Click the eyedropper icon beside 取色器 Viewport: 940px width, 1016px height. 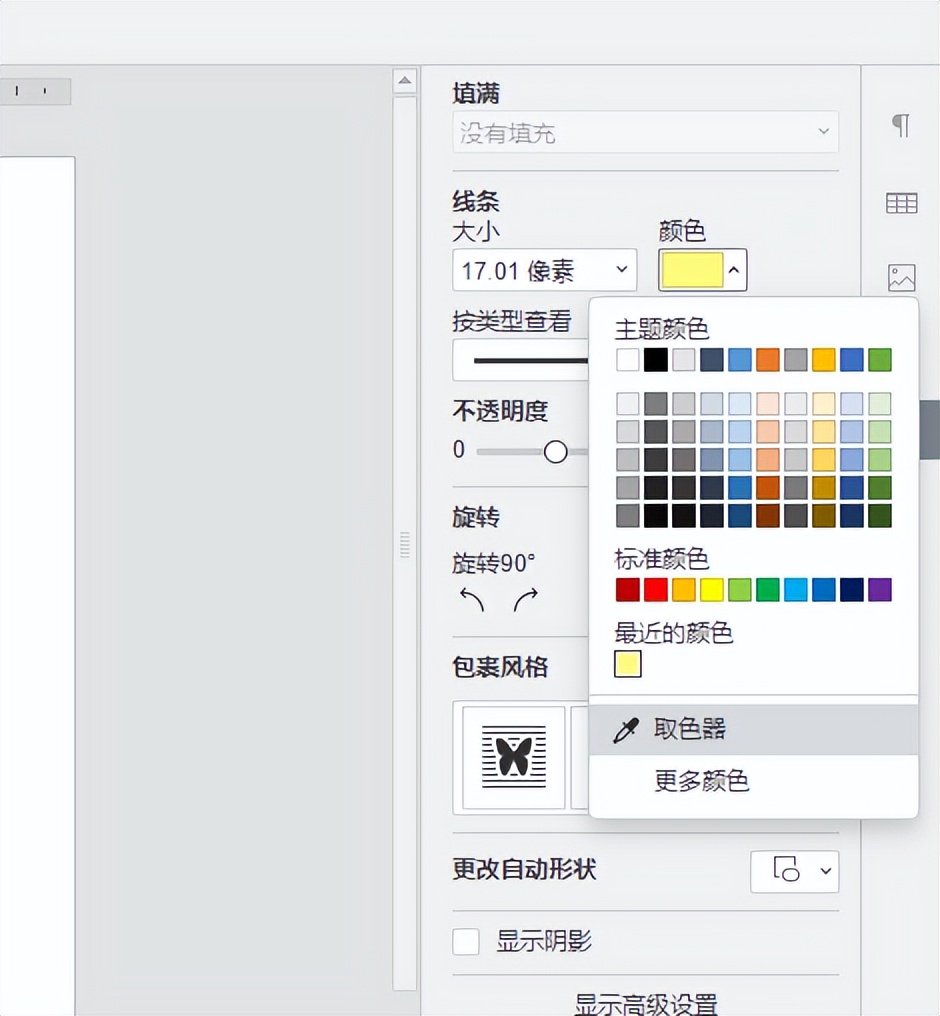tap(625, 729)
